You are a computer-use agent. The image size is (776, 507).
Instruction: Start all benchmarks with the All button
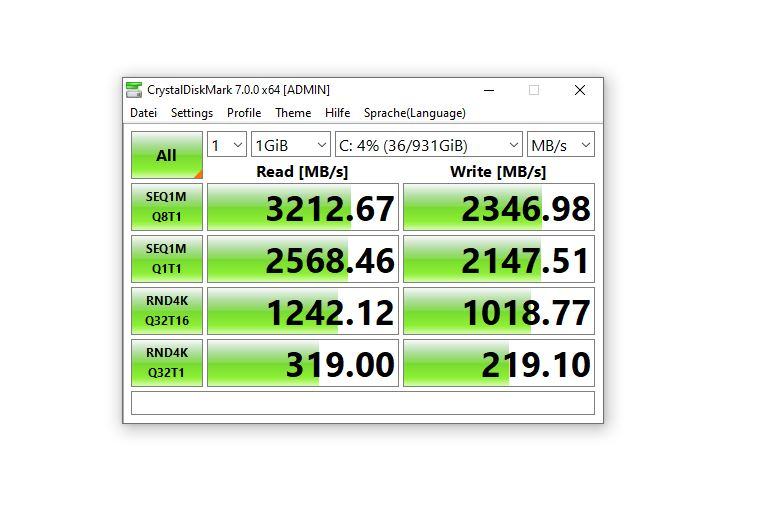coord(167,155)
